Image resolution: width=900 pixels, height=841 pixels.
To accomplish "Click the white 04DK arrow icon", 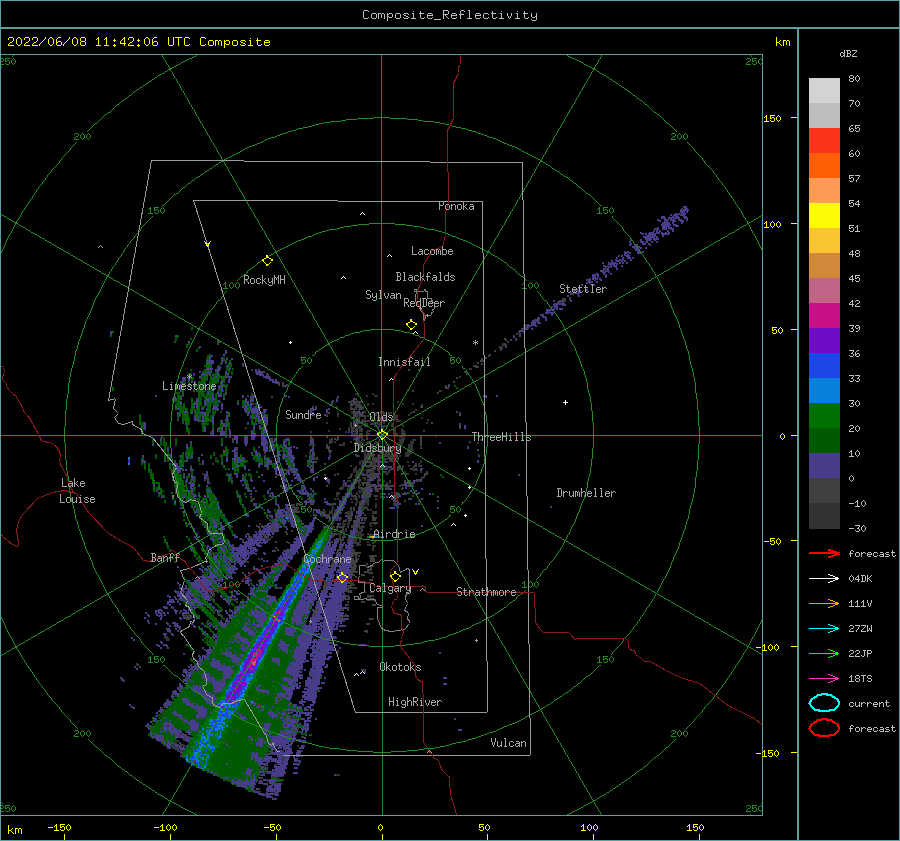I will point(824,578).
